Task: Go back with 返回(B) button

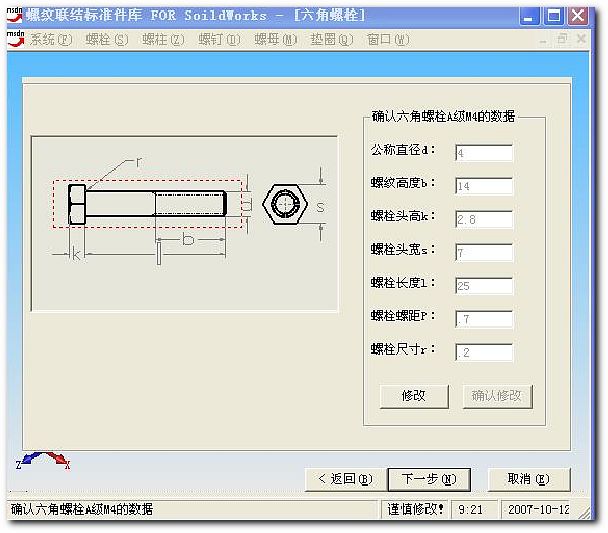Action: click(x=345, y=479)
